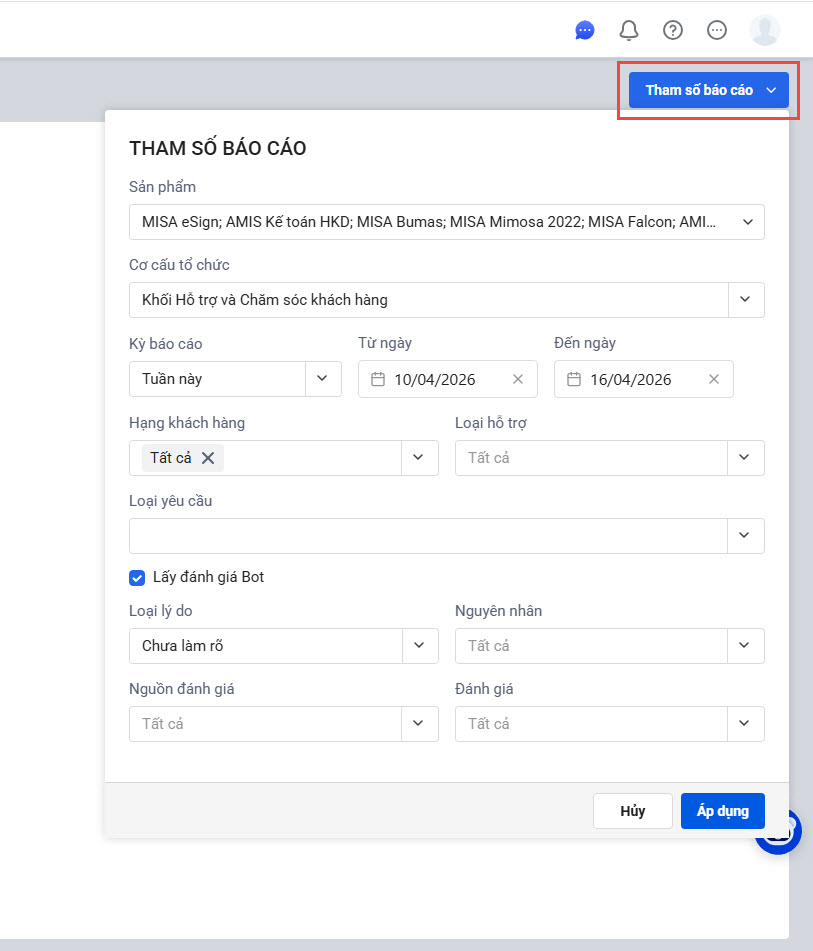Uncheck Lấy đánh giá Bot checkbox
This screenshot has width=813, height=951.
(x=138, y=577)
